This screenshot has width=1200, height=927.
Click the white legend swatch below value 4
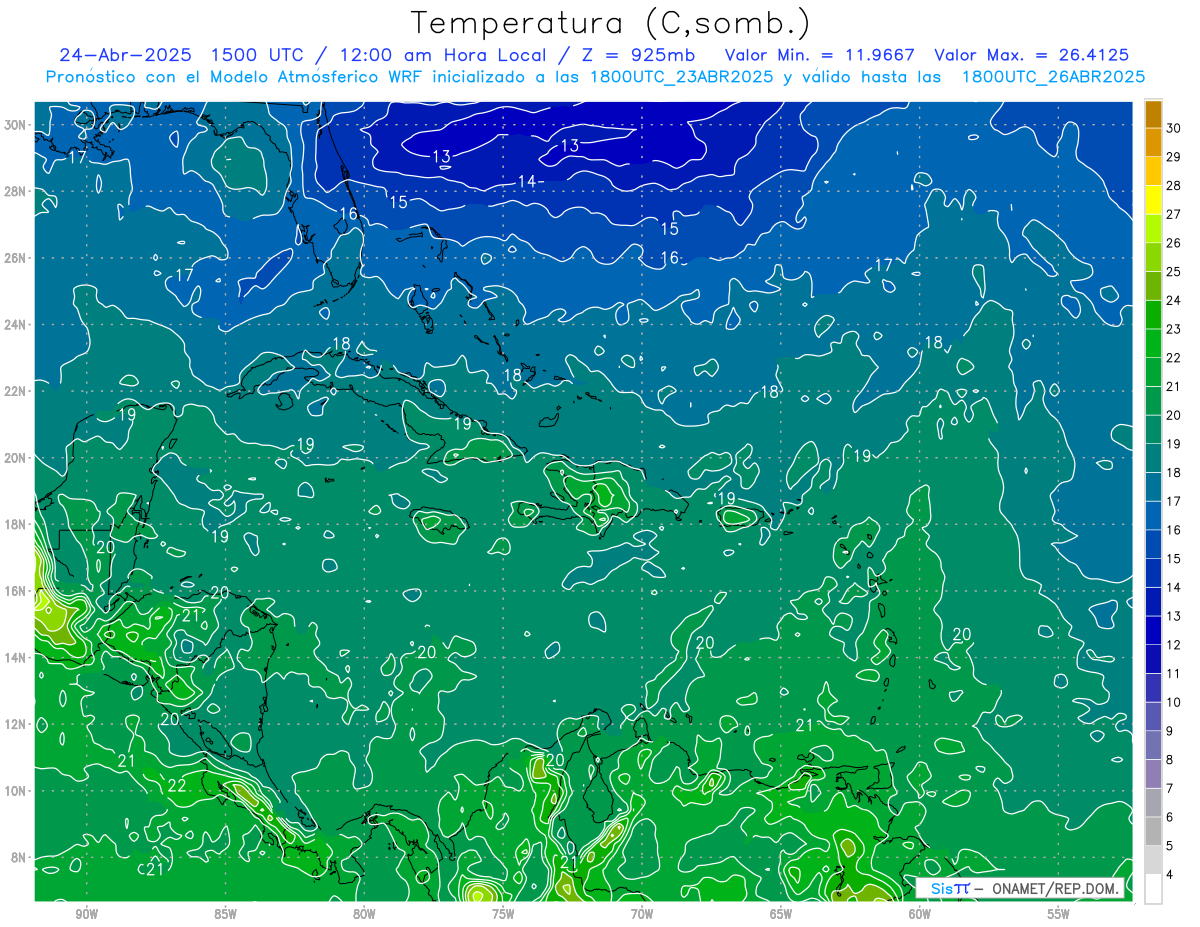(1153, 889)
